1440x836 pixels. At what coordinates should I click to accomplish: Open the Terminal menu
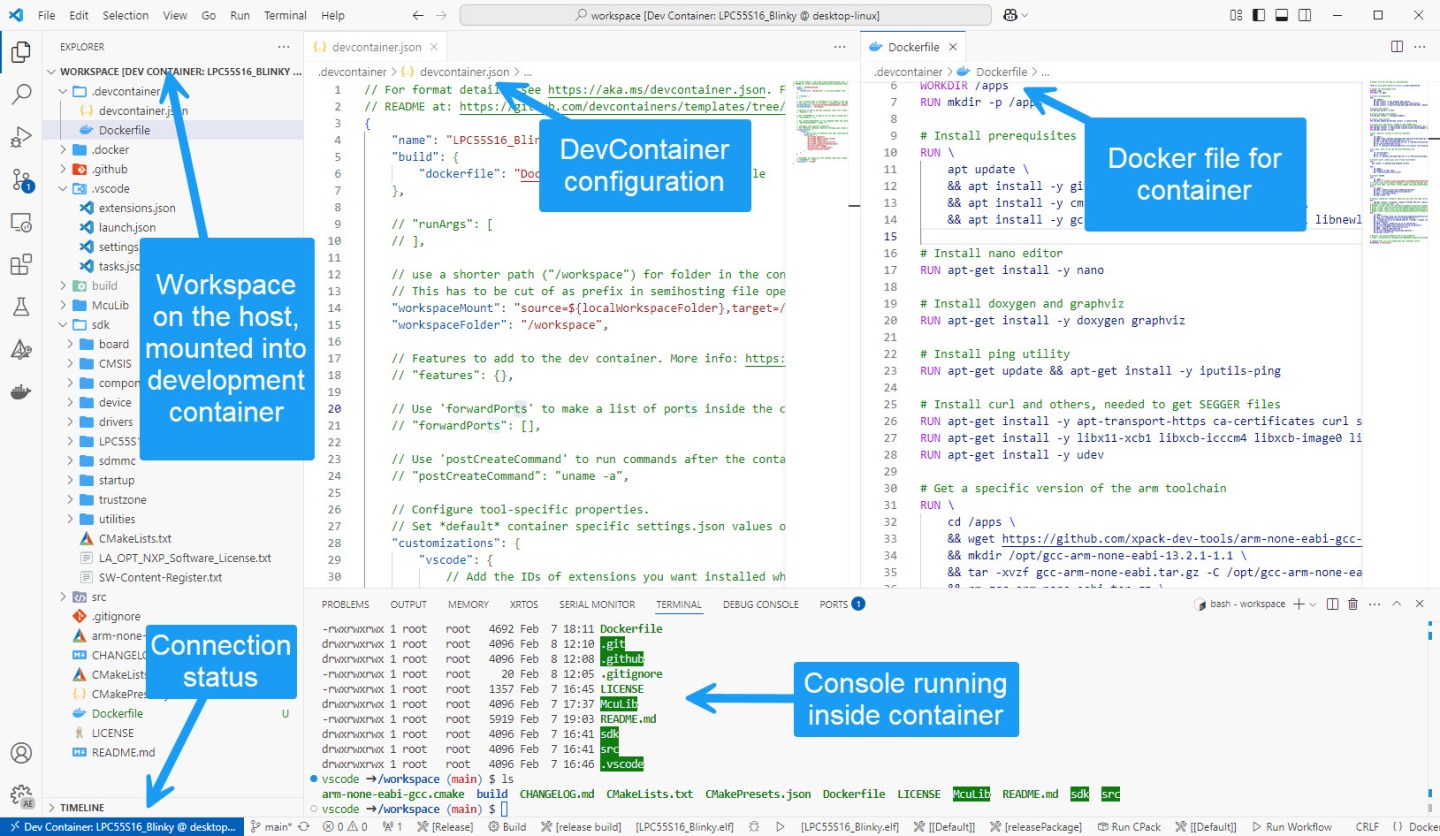(x=285, y=15)
